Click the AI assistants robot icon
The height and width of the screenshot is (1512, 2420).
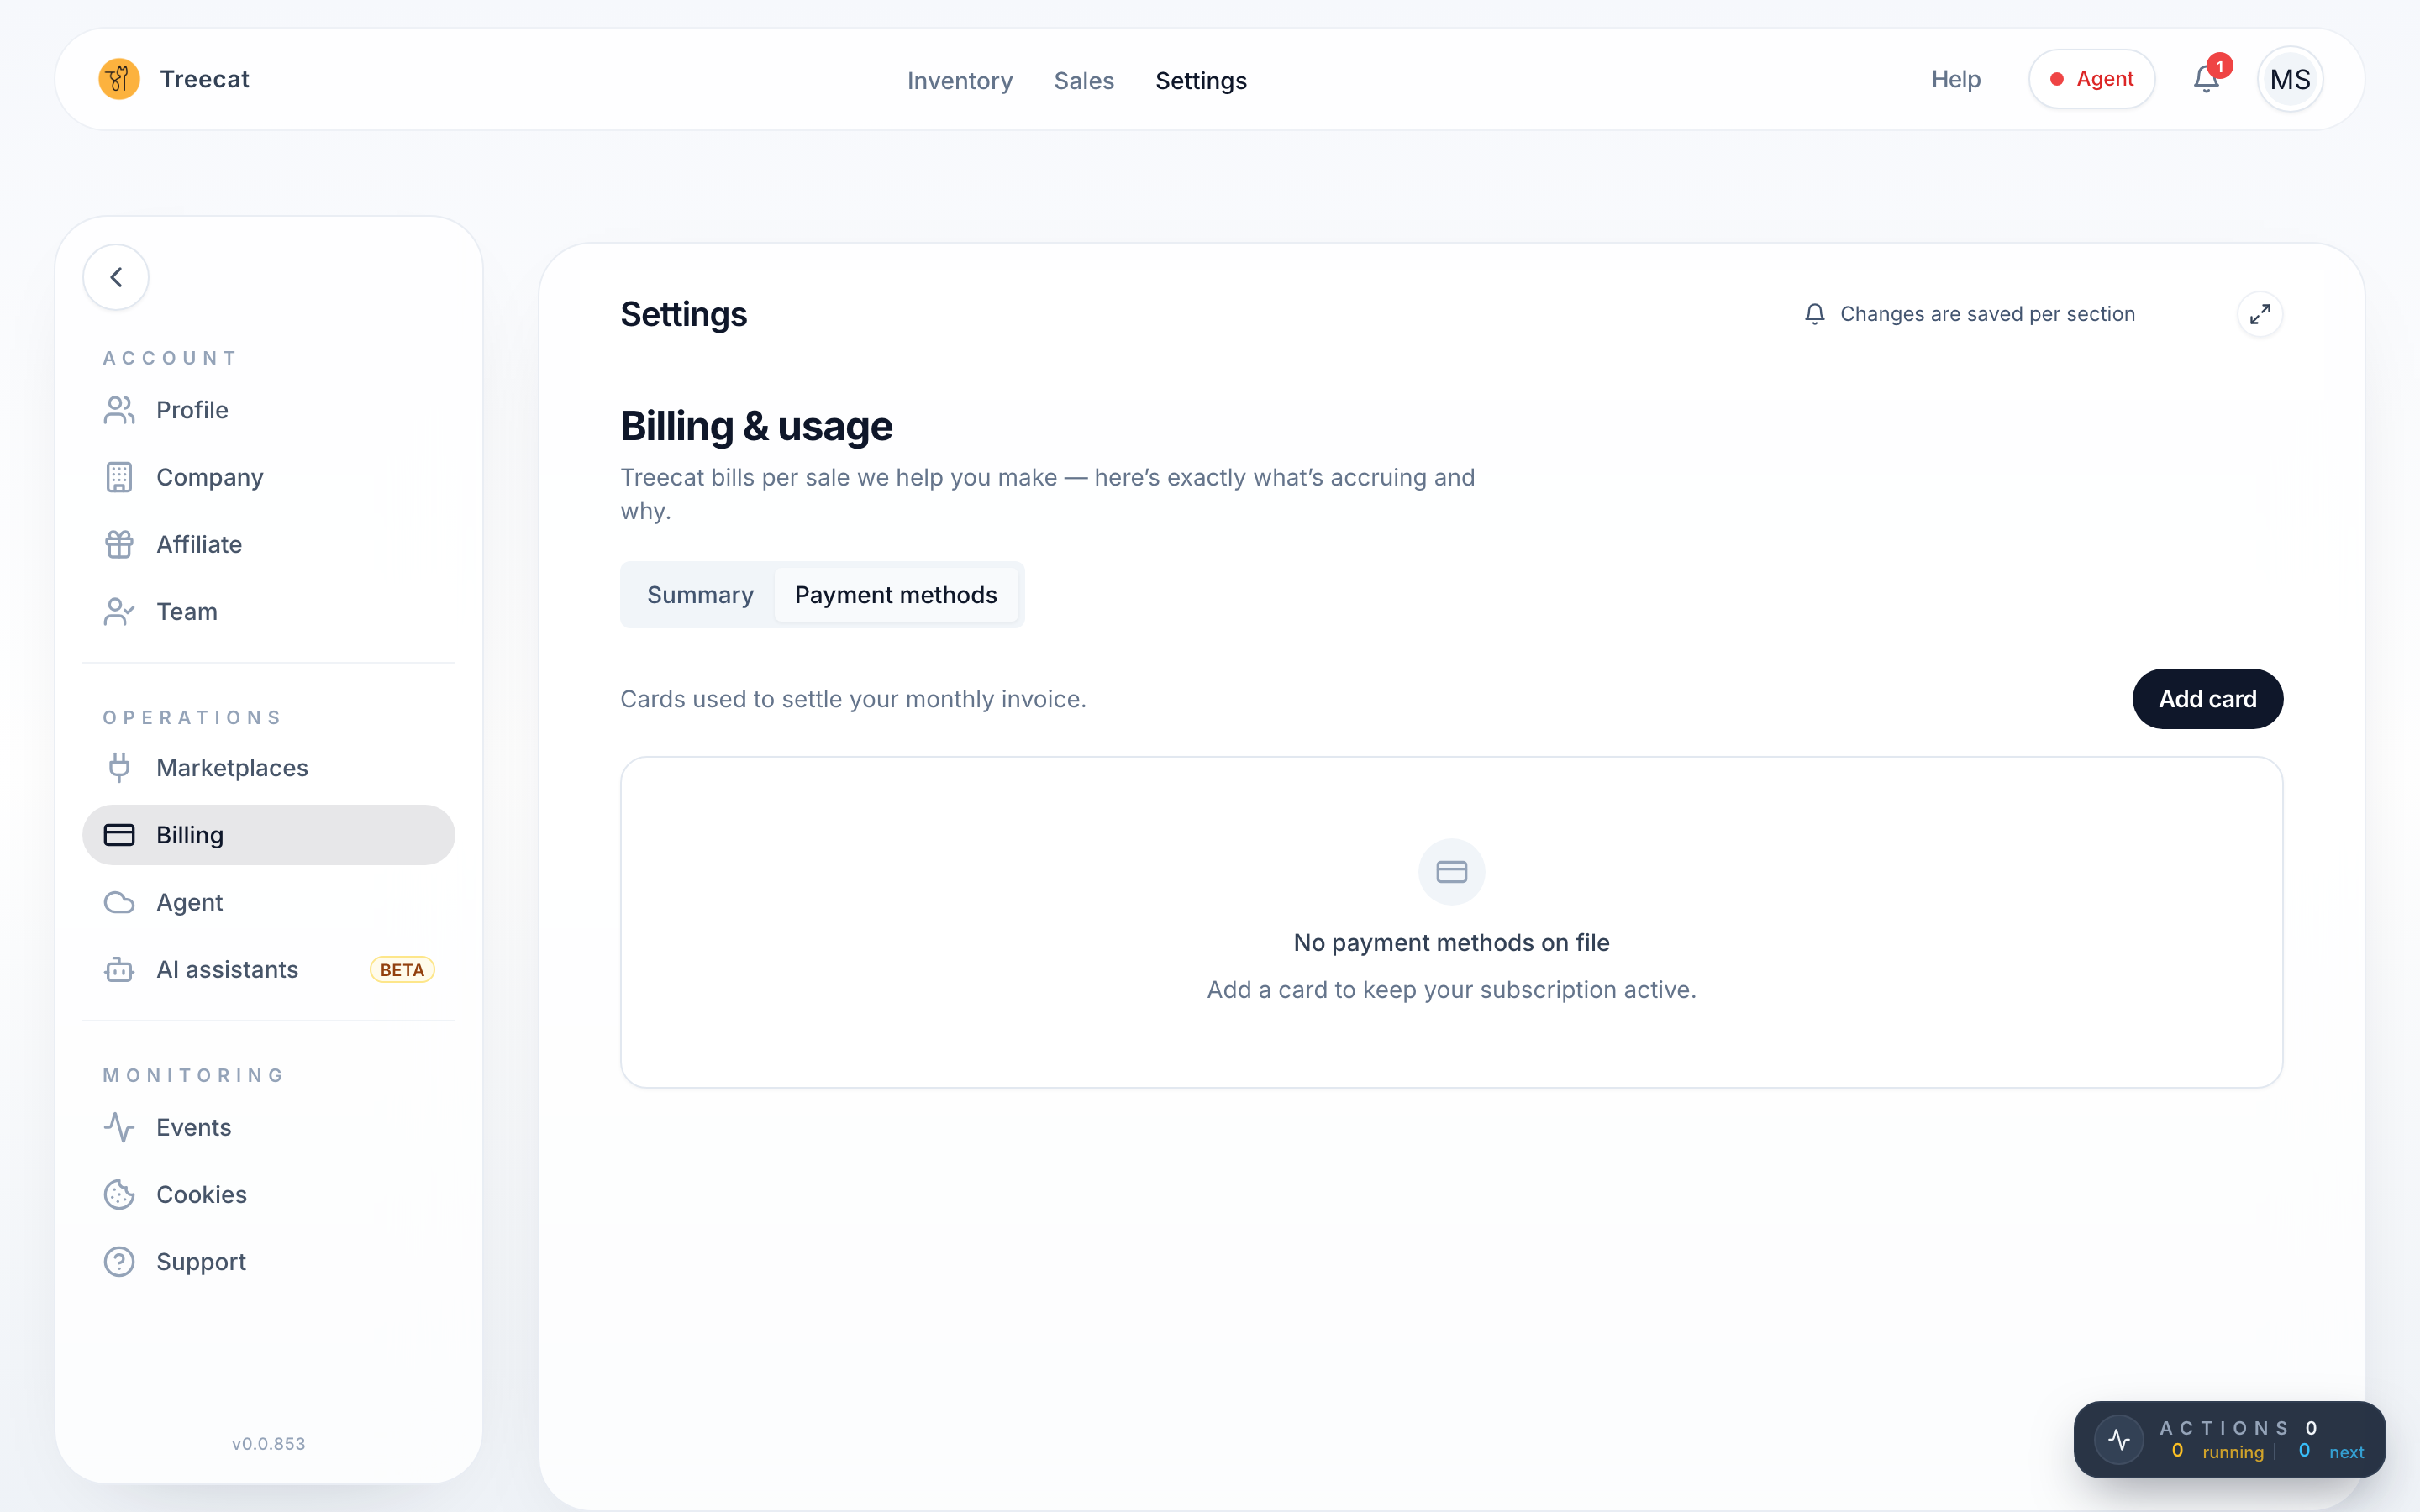pyautogui.click(x=119, y=969)
